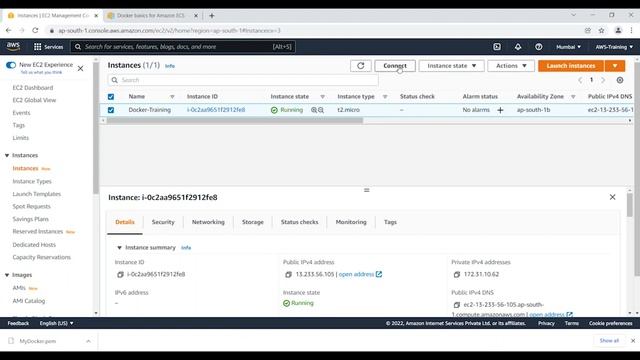Switch to the Security tab
640x360 pixels.
pyautogui.click(x=163, y=222)
